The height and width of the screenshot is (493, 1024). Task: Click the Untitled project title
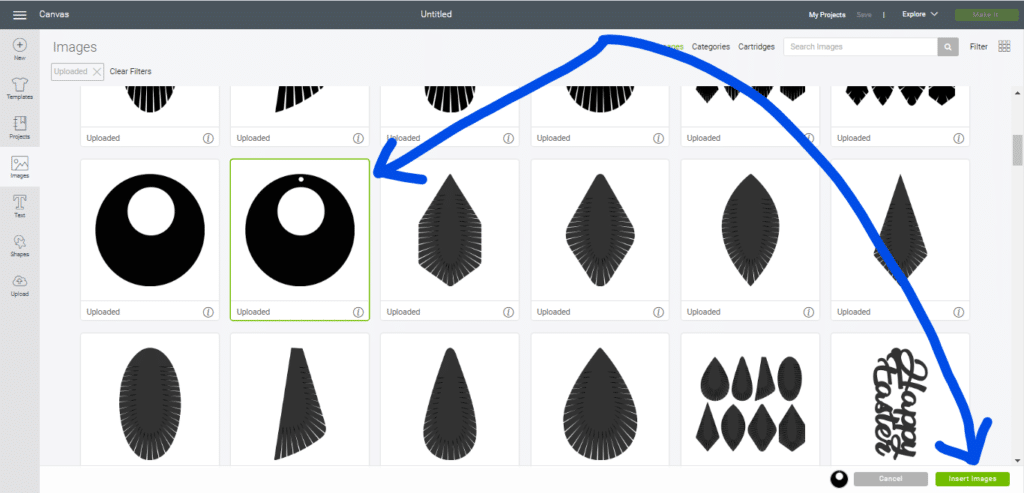click(x=436, y=14)
